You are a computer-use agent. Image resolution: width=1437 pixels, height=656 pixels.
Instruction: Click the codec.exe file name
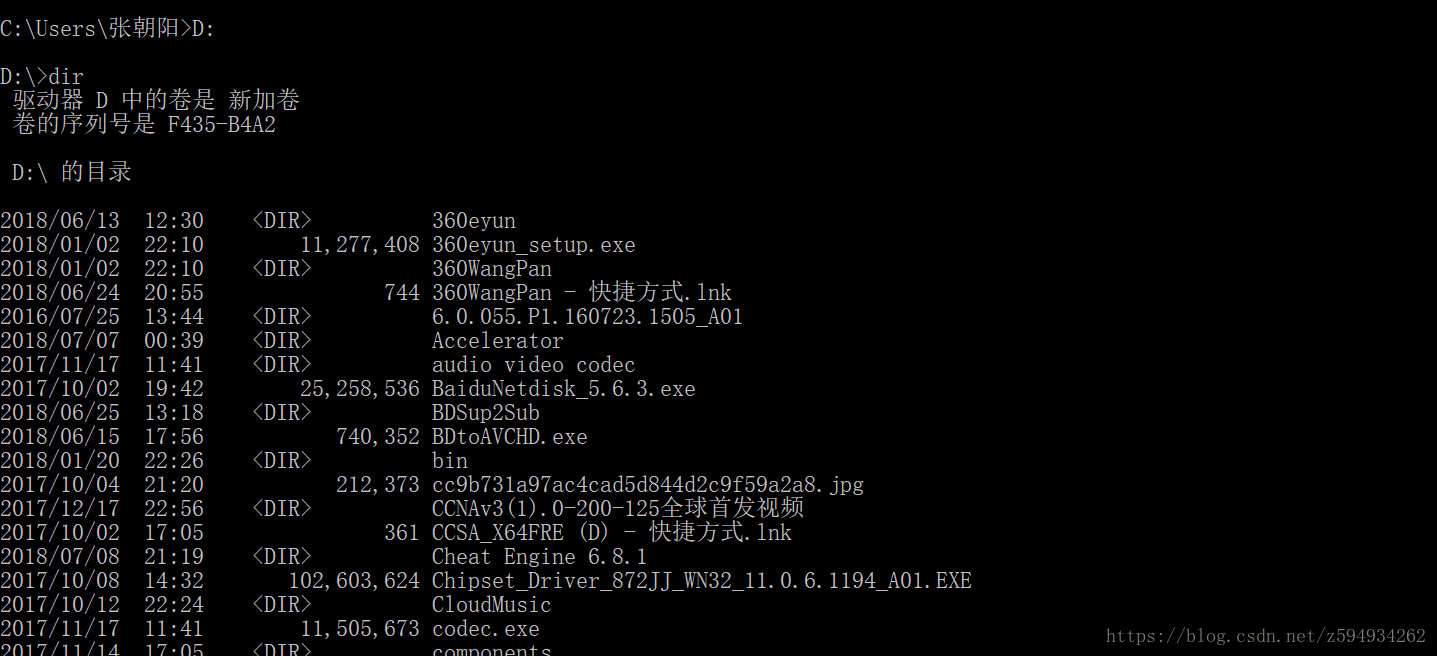point(485,629)
